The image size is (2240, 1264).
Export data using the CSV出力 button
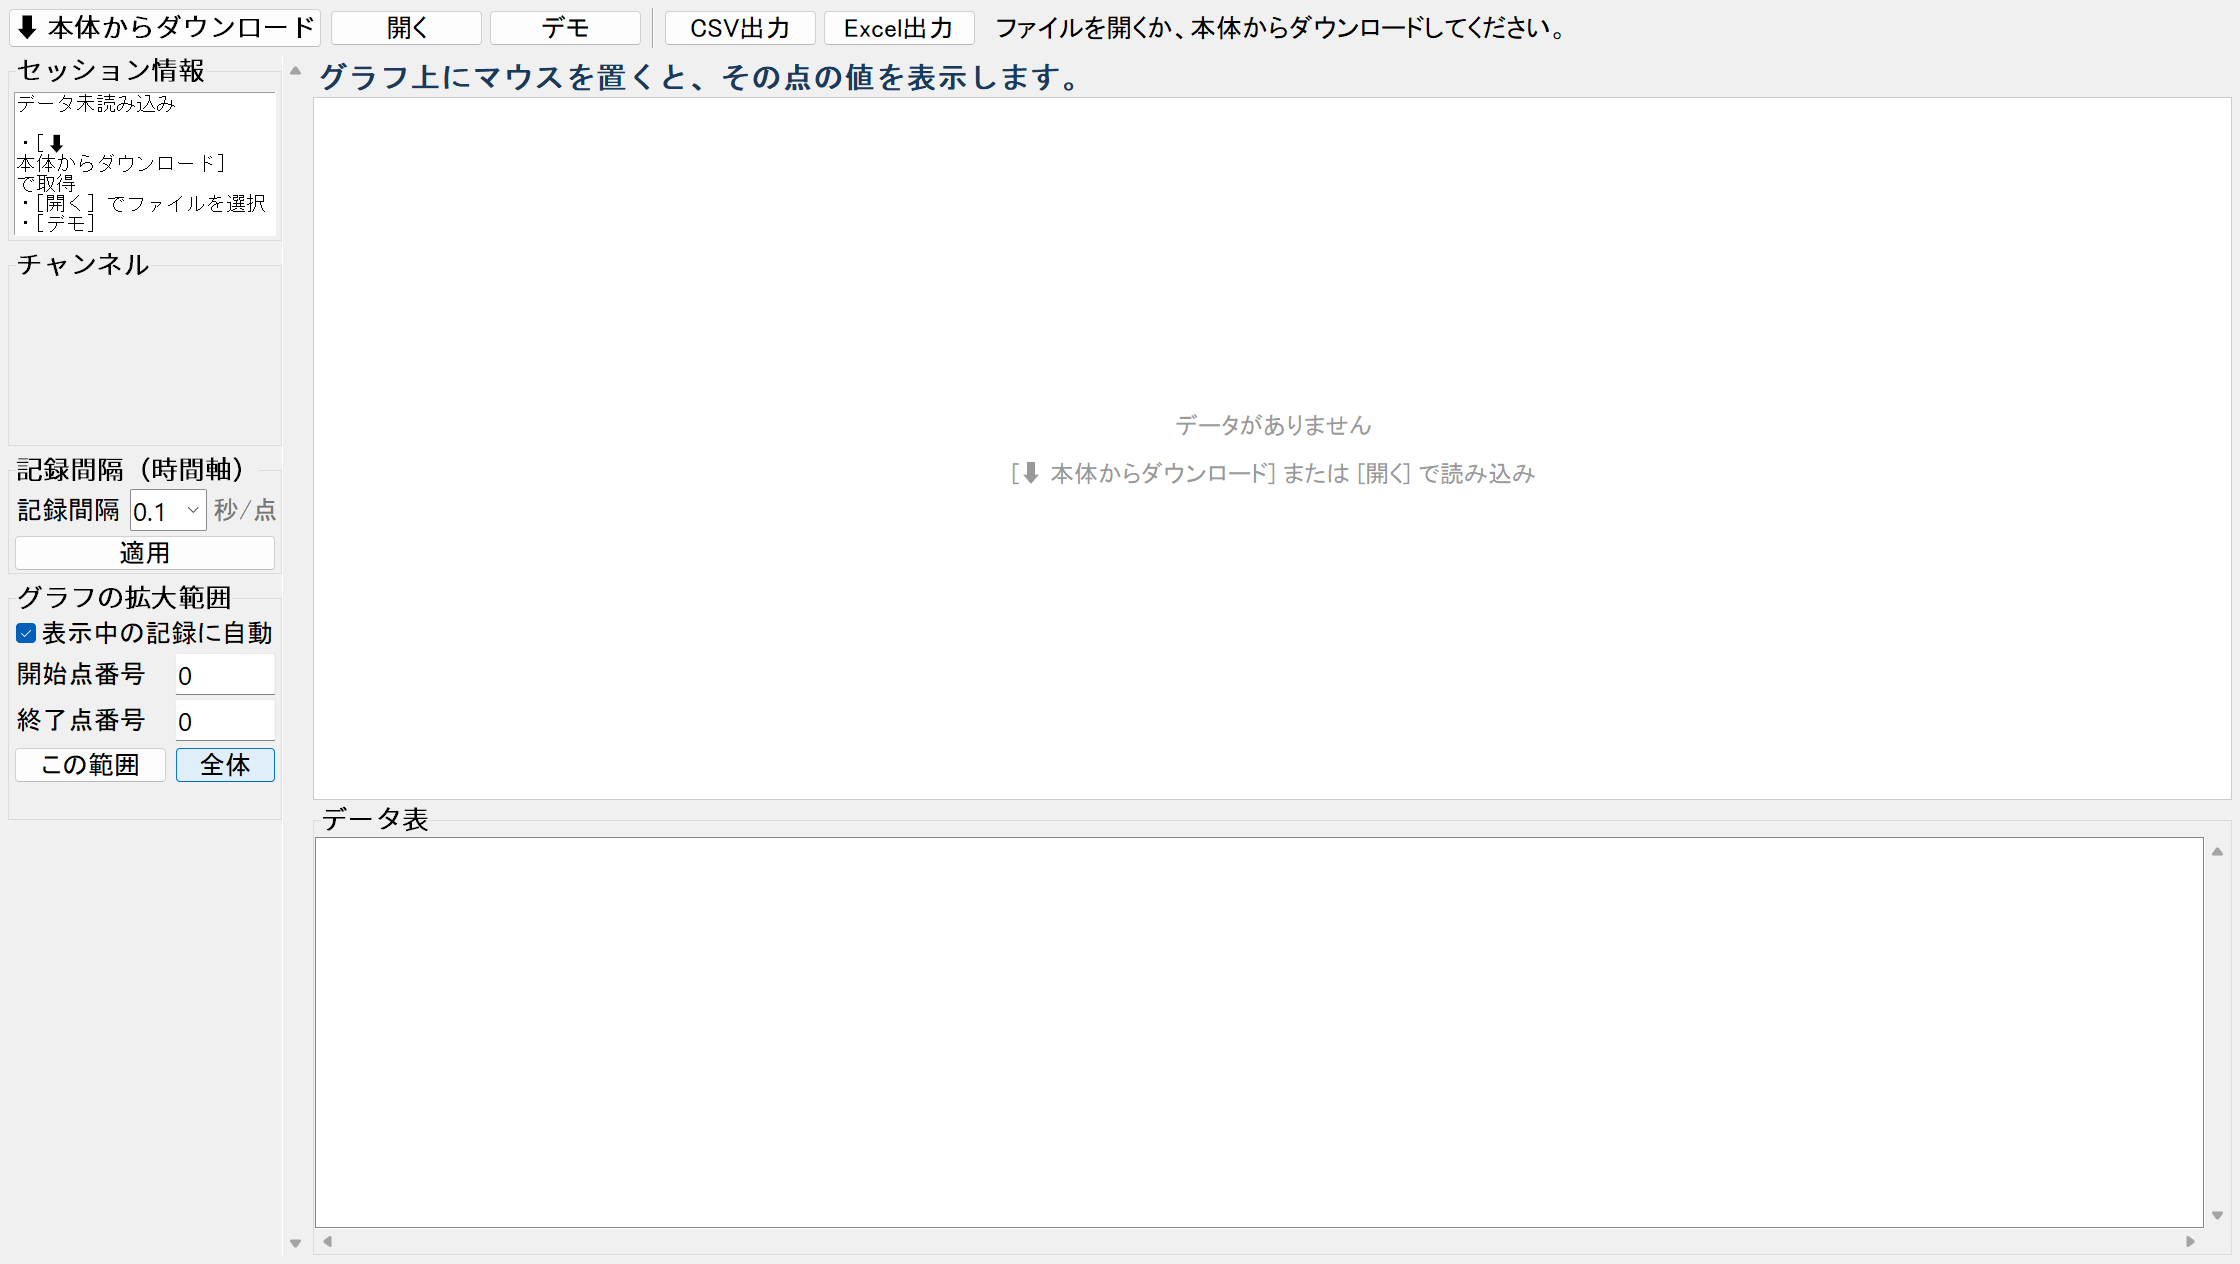[x=740, y=28]
